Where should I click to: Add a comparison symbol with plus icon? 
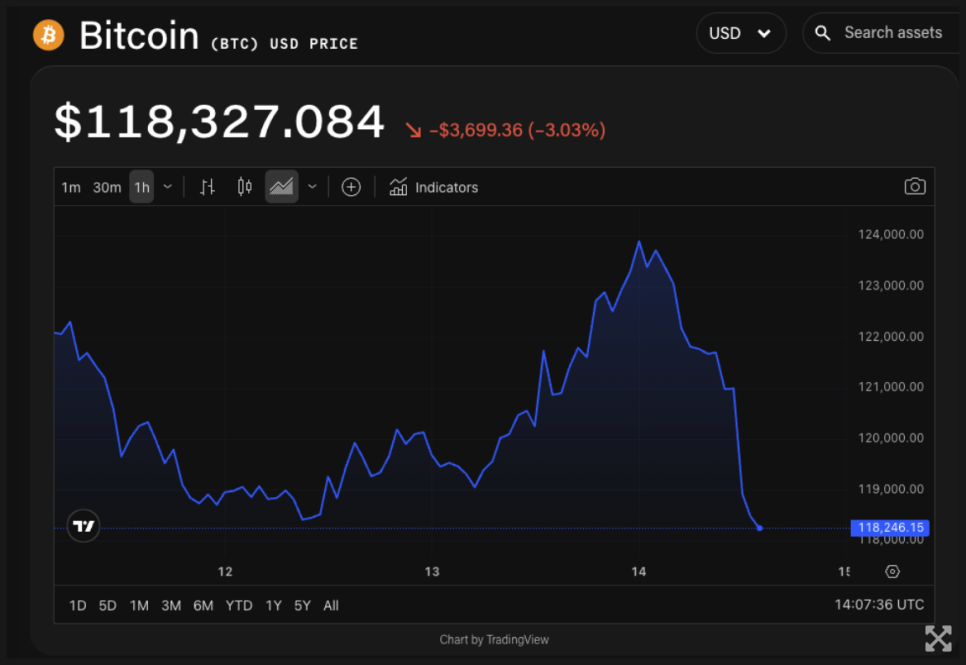coord(351,187)
